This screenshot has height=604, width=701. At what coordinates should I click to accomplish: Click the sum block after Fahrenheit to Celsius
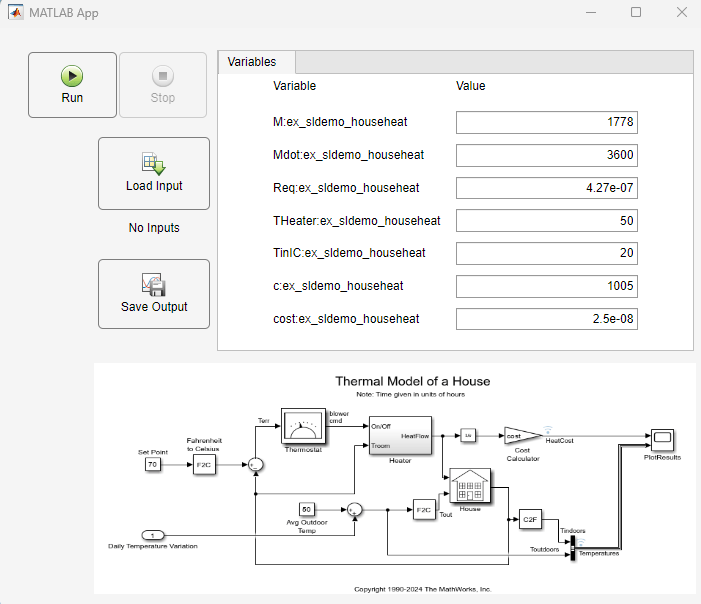[256, 465]
